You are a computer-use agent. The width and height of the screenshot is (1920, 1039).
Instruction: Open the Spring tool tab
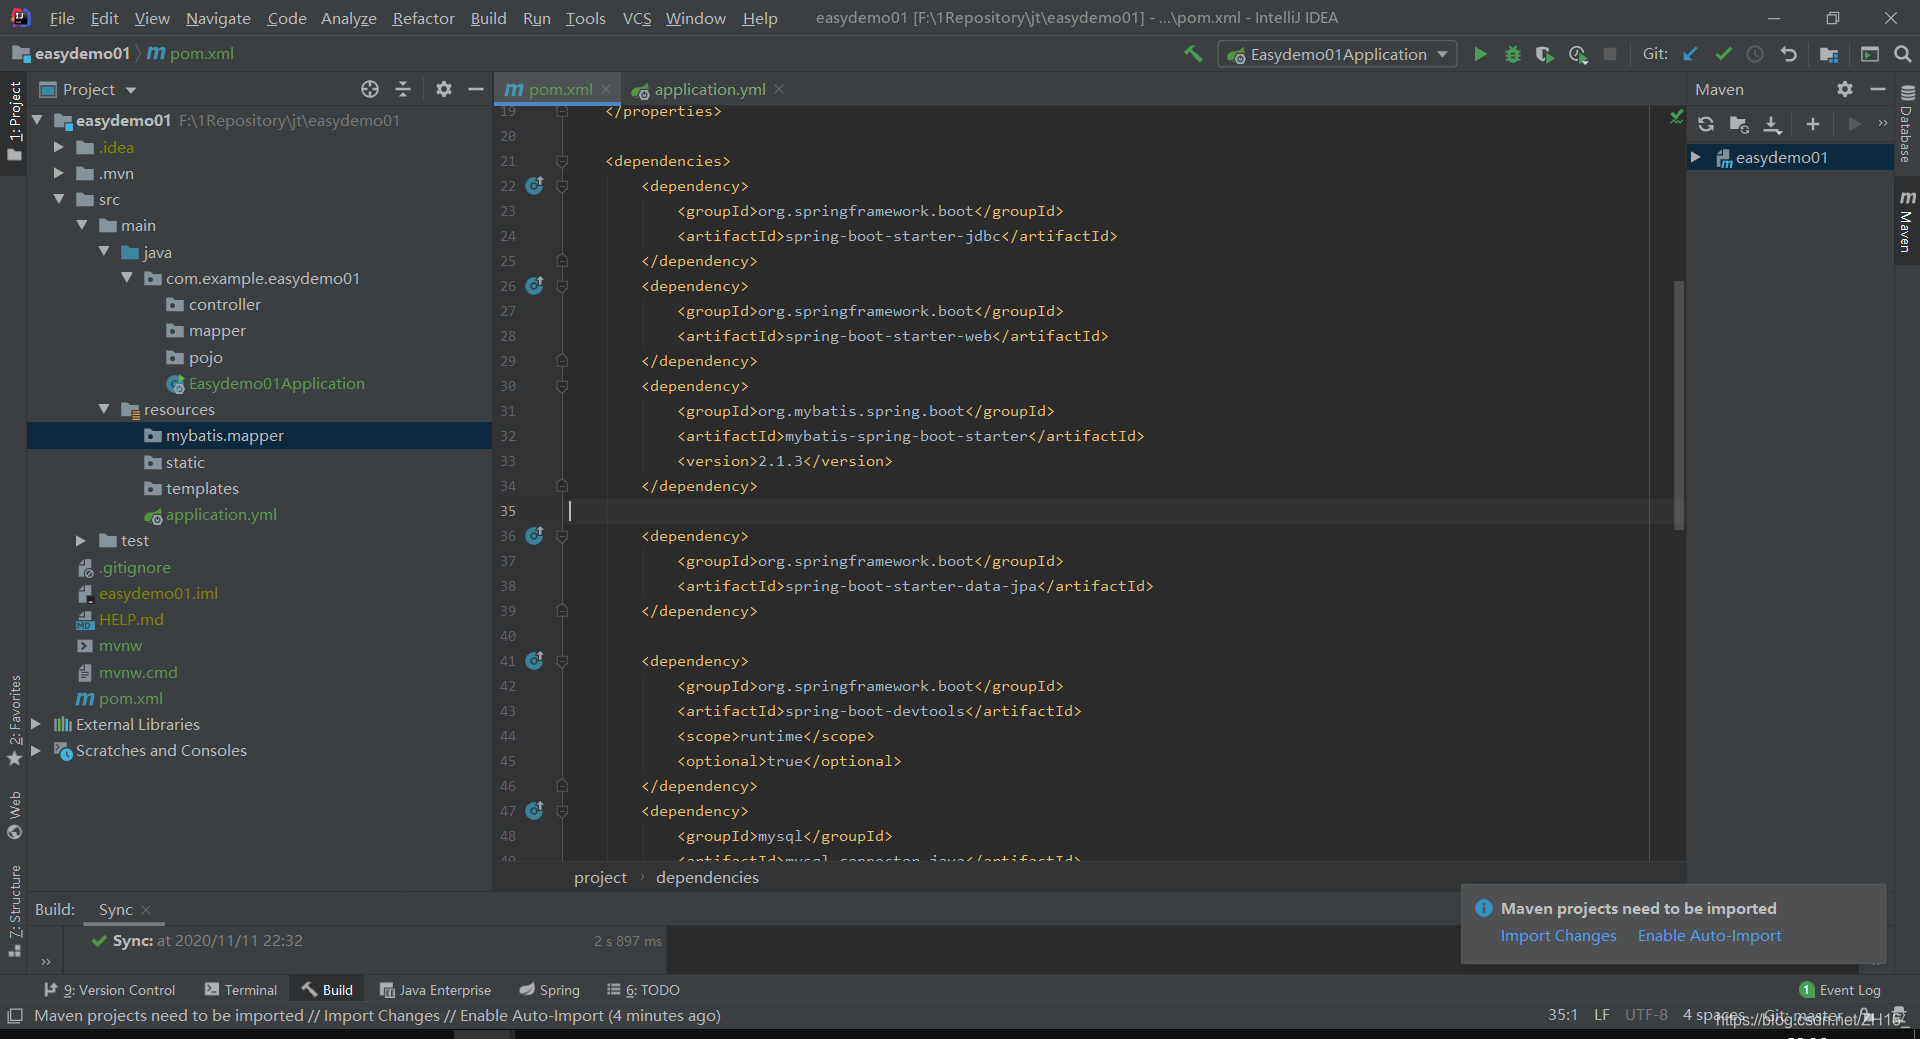(x=549, y=990)
